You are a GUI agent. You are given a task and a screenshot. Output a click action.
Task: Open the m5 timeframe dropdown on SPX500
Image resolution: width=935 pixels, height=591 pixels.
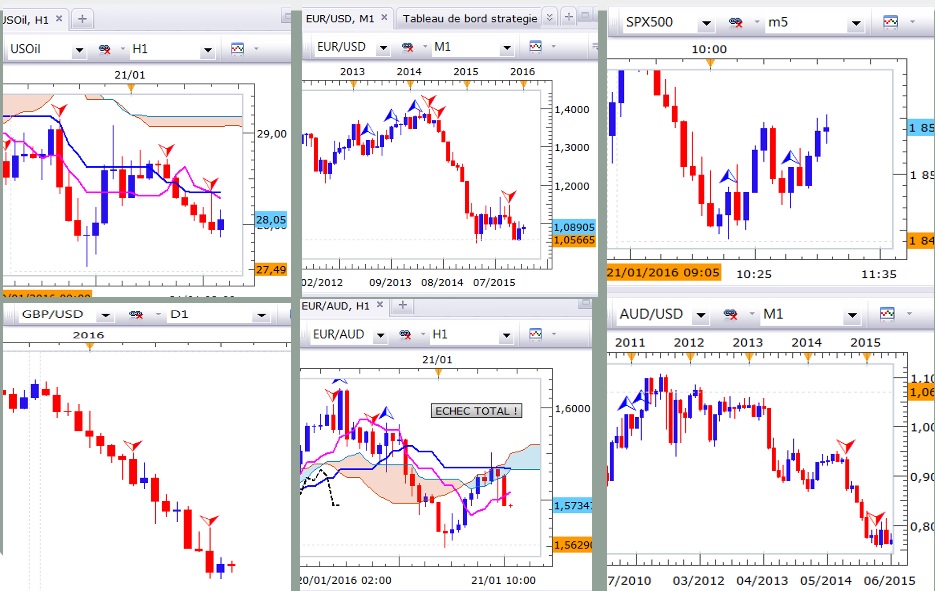[x=855, y=21]
